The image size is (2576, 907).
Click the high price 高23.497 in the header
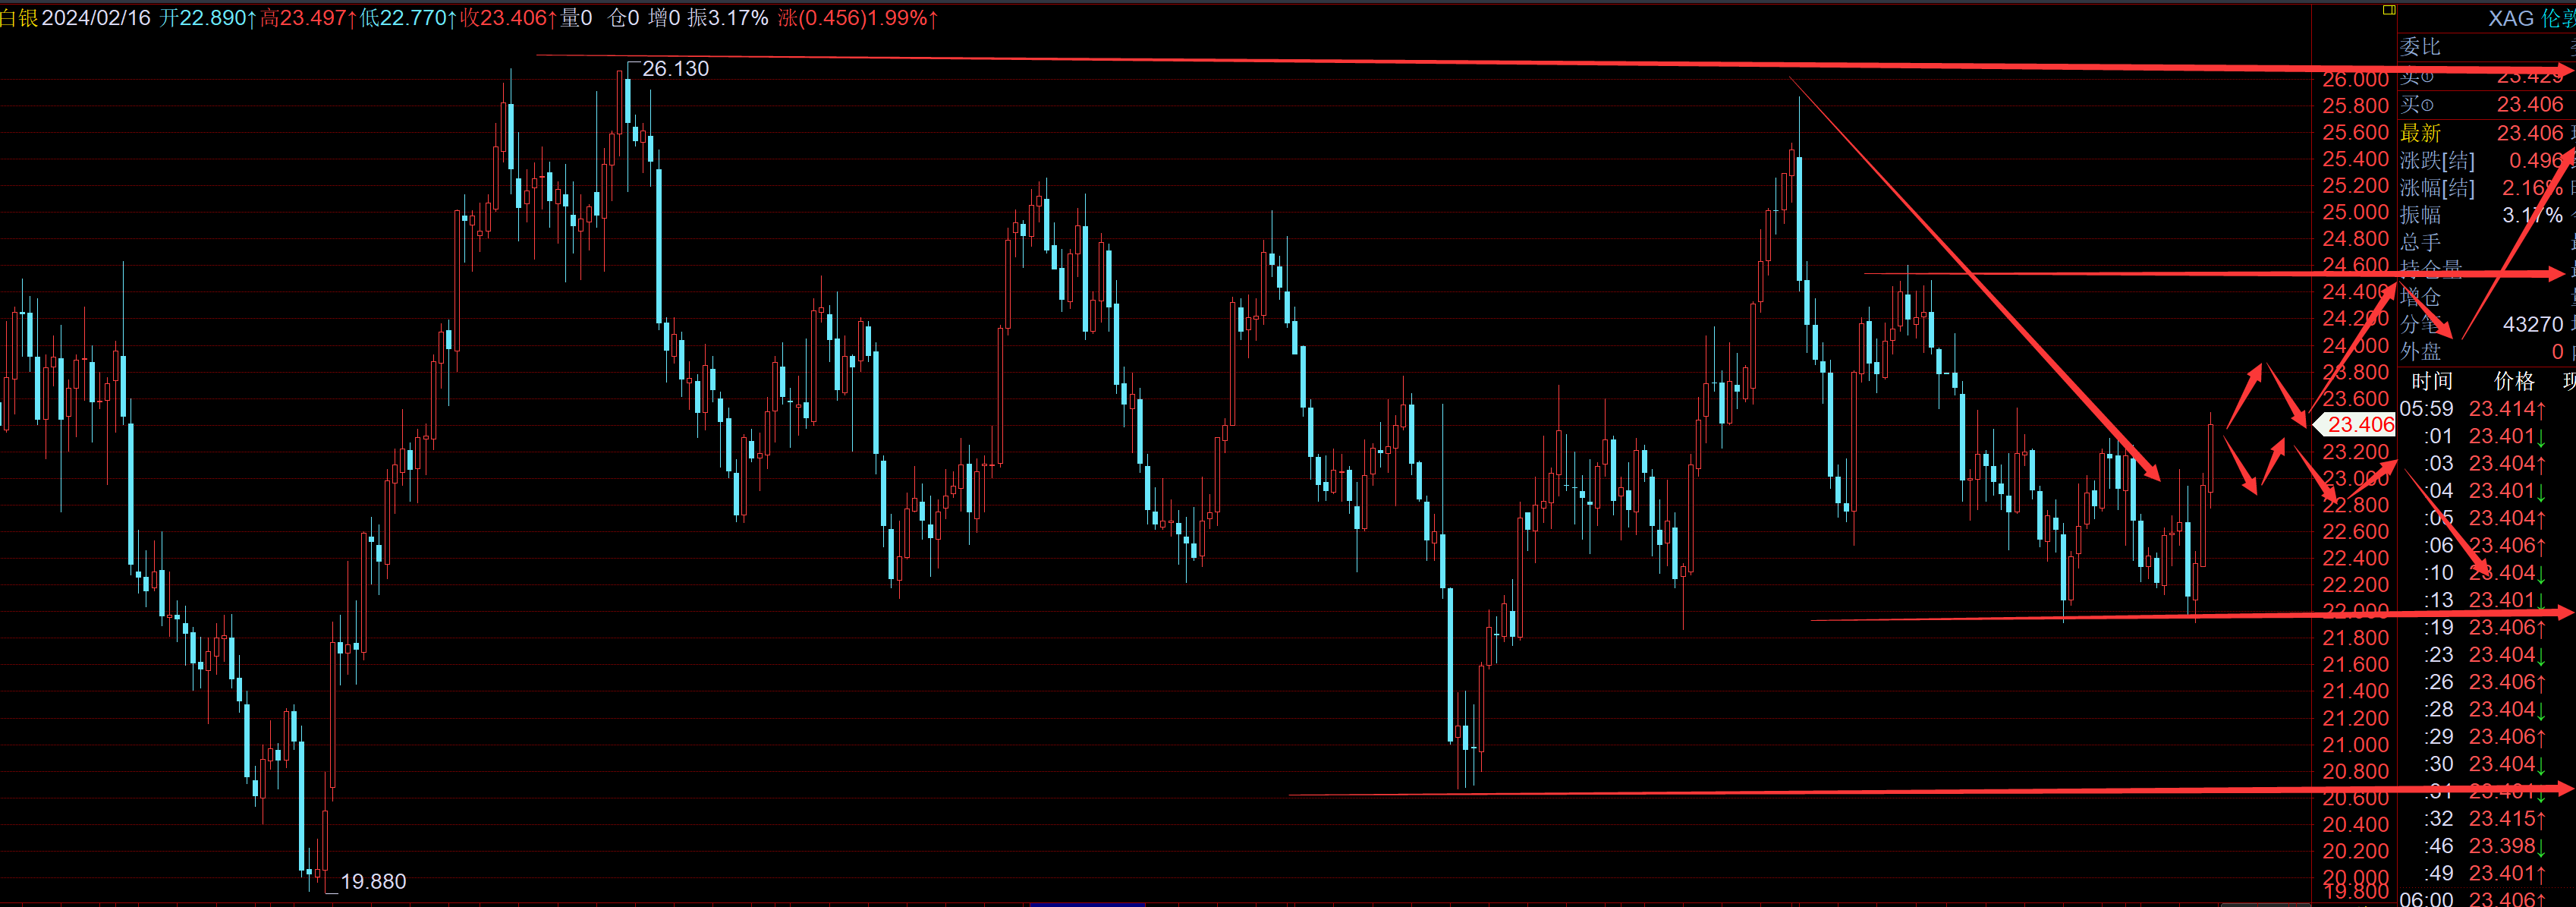[x=308, y=18]
